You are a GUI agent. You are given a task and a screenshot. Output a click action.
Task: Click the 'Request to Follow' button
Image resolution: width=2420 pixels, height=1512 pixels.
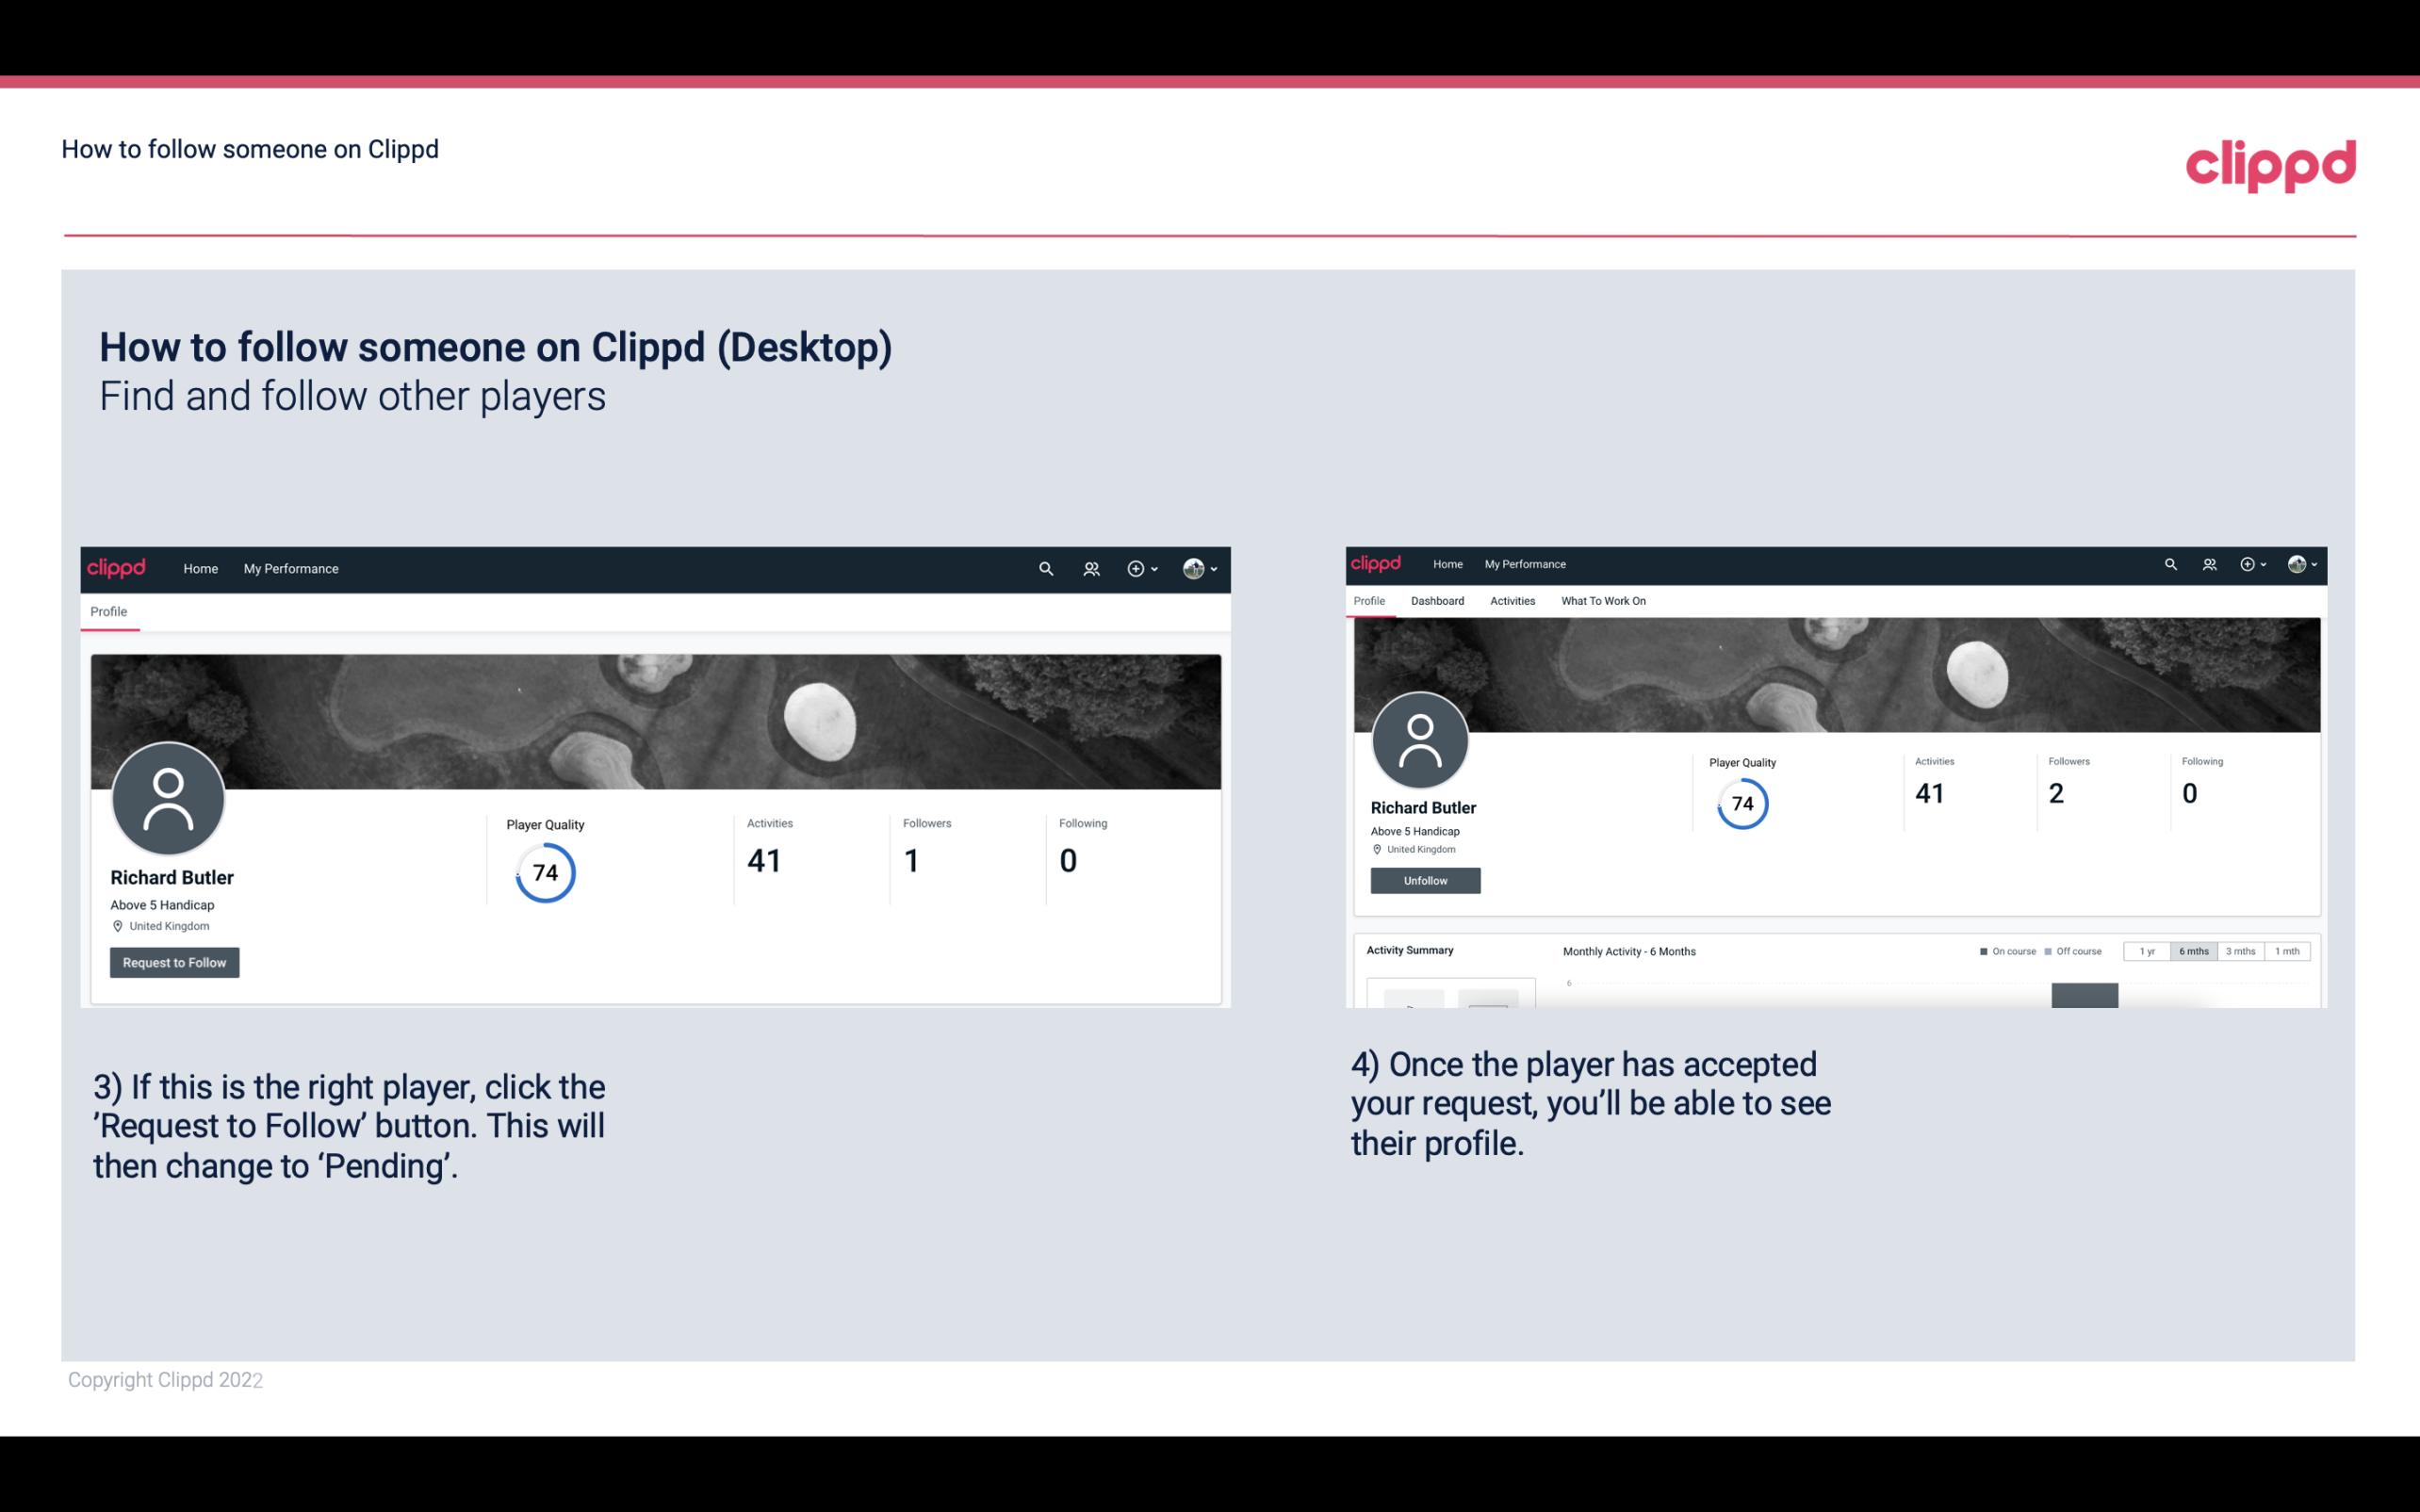click(172, 962)
